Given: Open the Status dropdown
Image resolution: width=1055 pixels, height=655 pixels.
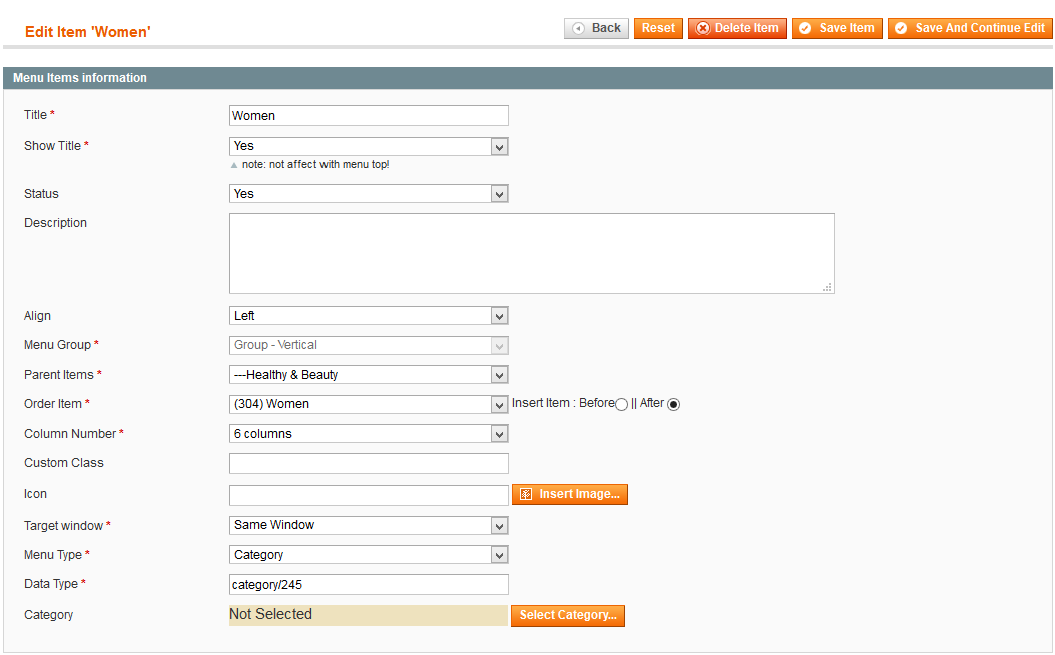Looking at the screenshot, I should pyautogui.click(x=369, y=194).
